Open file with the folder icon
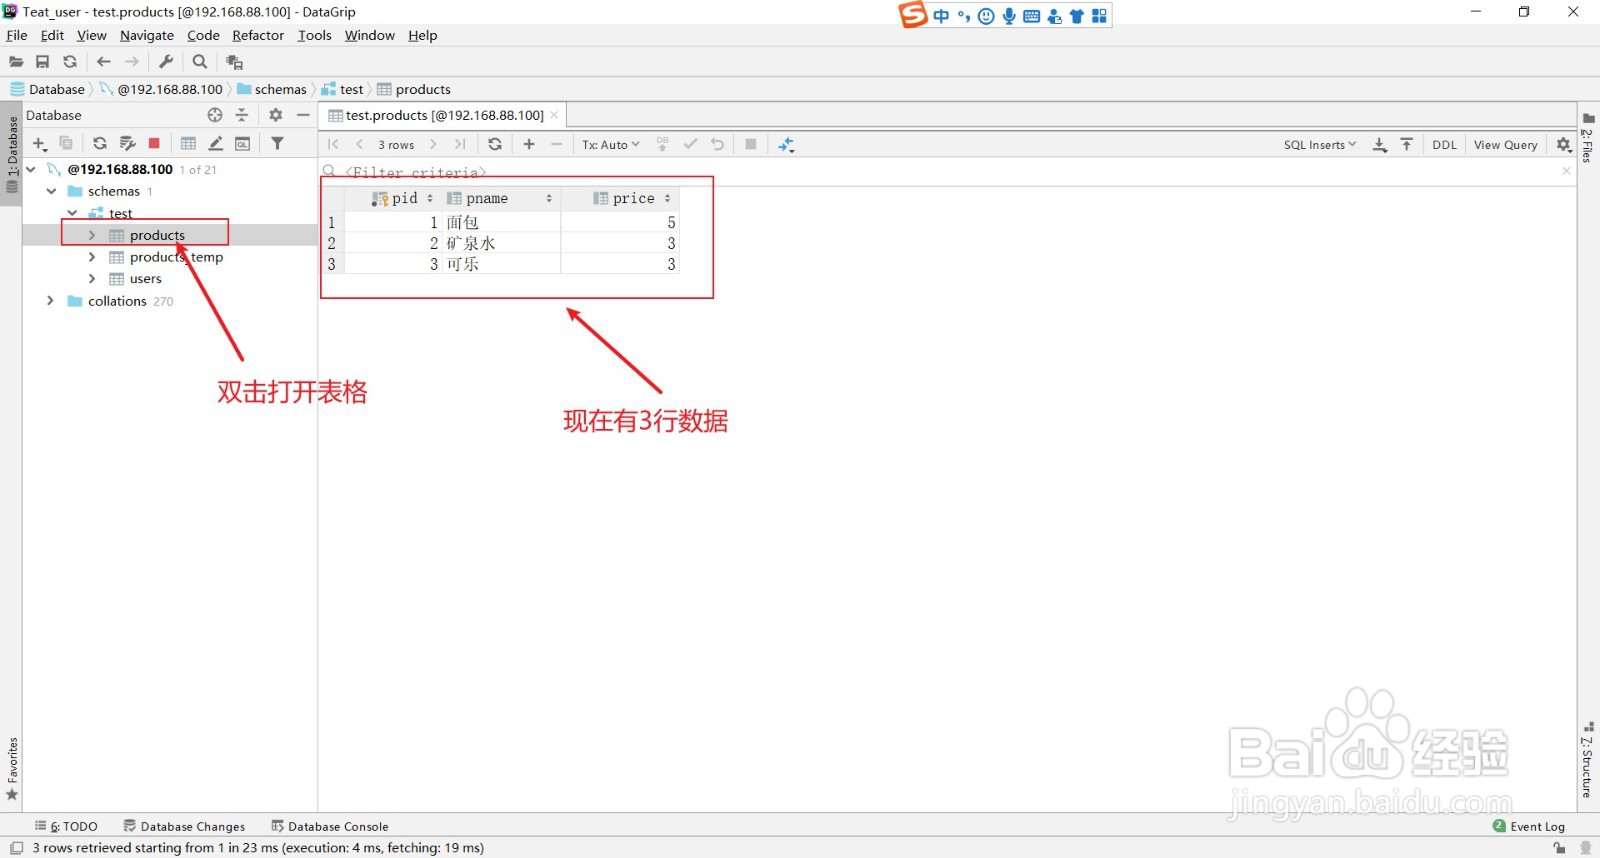This screenshot has height=858, width=1600. [x=16, y=62]
